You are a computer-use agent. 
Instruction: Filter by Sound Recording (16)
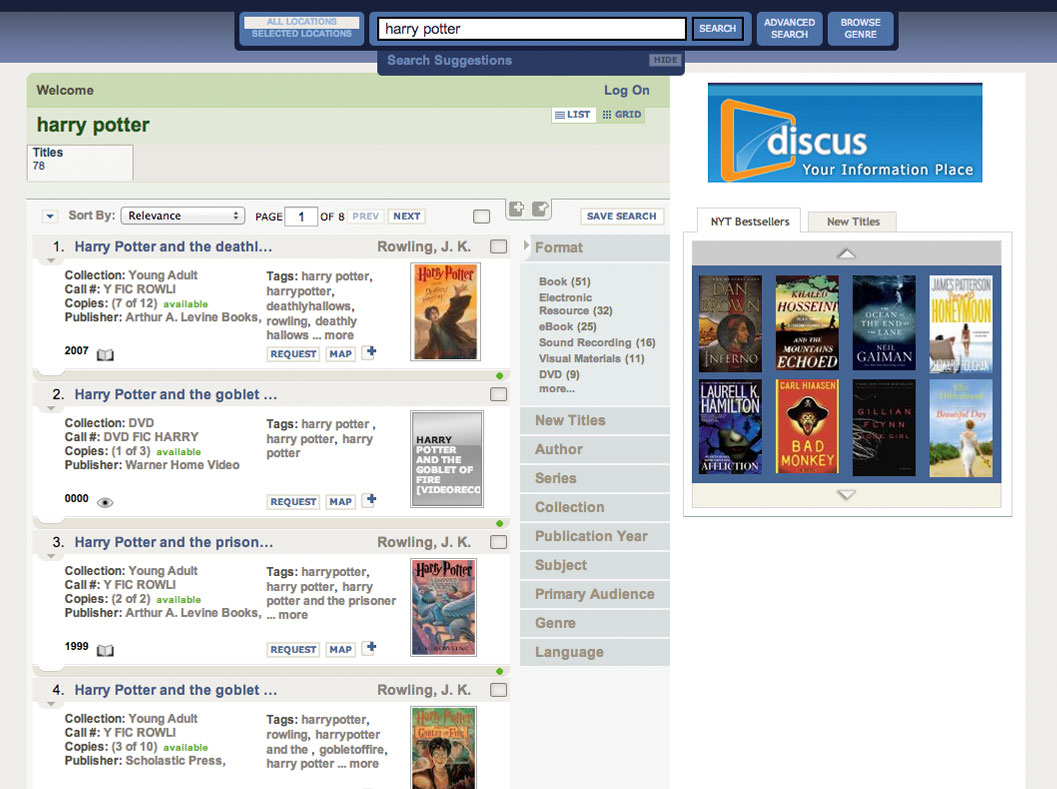pyautogui.click(x=597, y=343)
